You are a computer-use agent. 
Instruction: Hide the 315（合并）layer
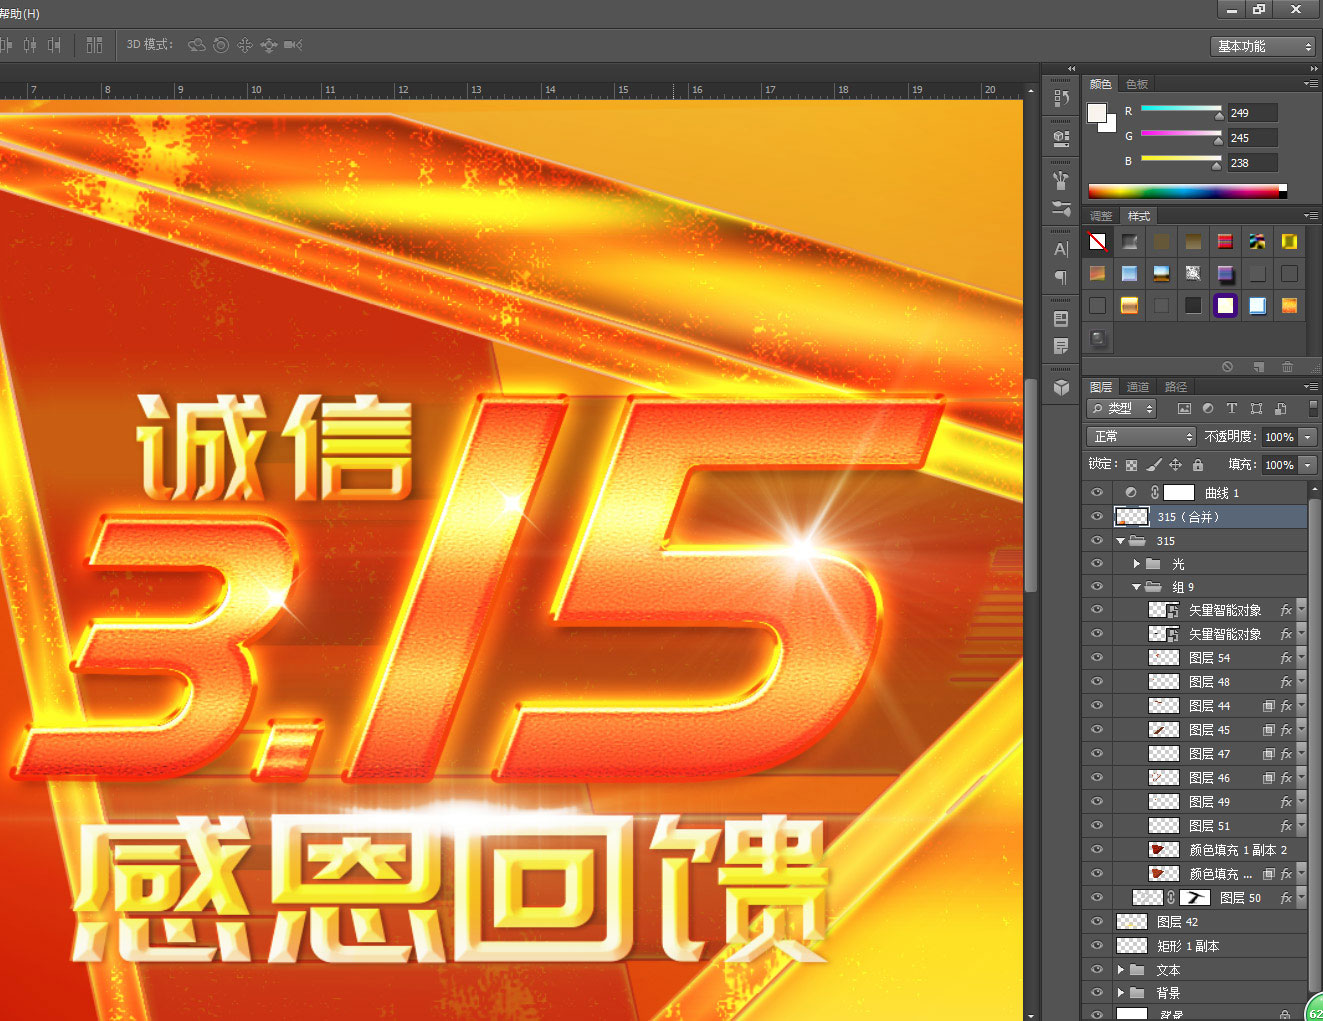tap(1097, 517)
